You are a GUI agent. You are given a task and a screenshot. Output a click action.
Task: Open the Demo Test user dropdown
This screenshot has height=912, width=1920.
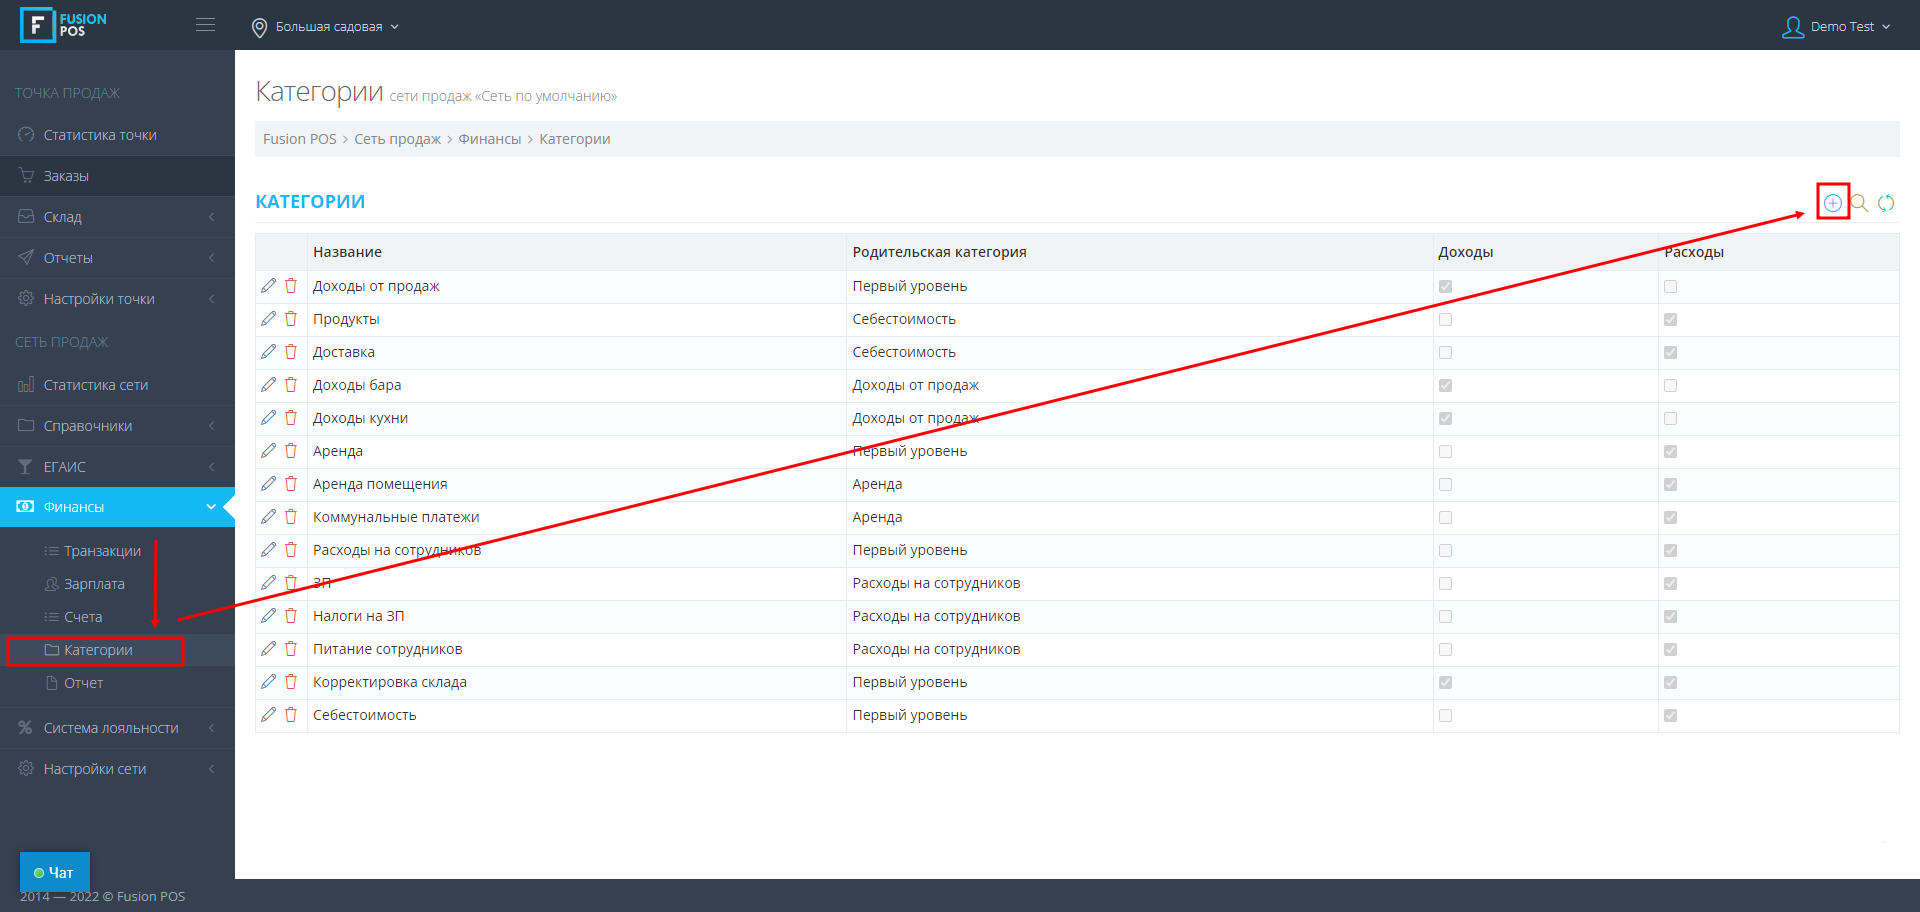pyautogui.click(x=1836, y=27)
